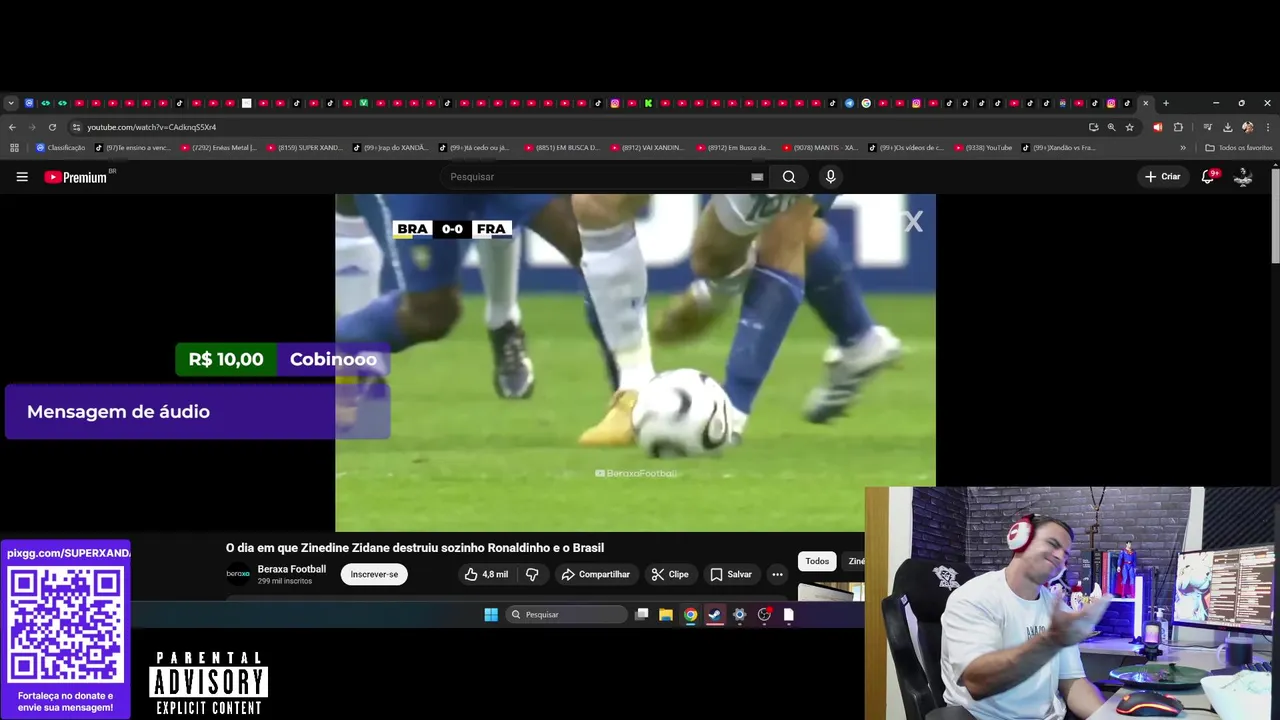Click the Chrome address bar URL
The width and height of the screenshot is (1280, 720).
[151, 127]
